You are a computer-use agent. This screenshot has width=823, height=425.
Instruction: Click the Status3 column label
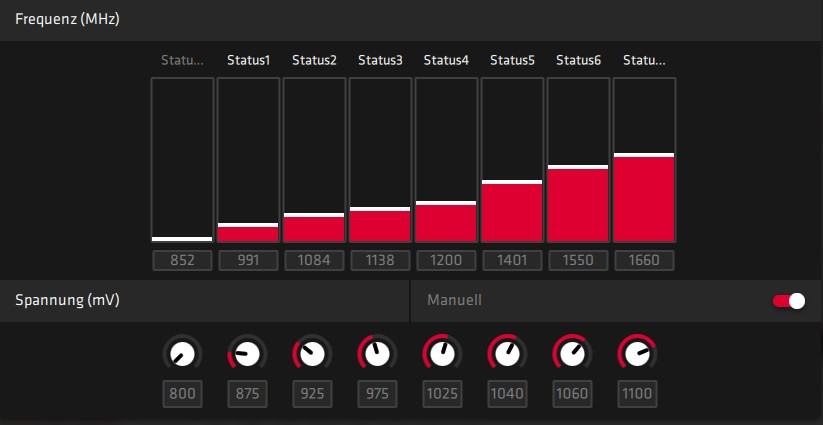click(x=381, y=60)
